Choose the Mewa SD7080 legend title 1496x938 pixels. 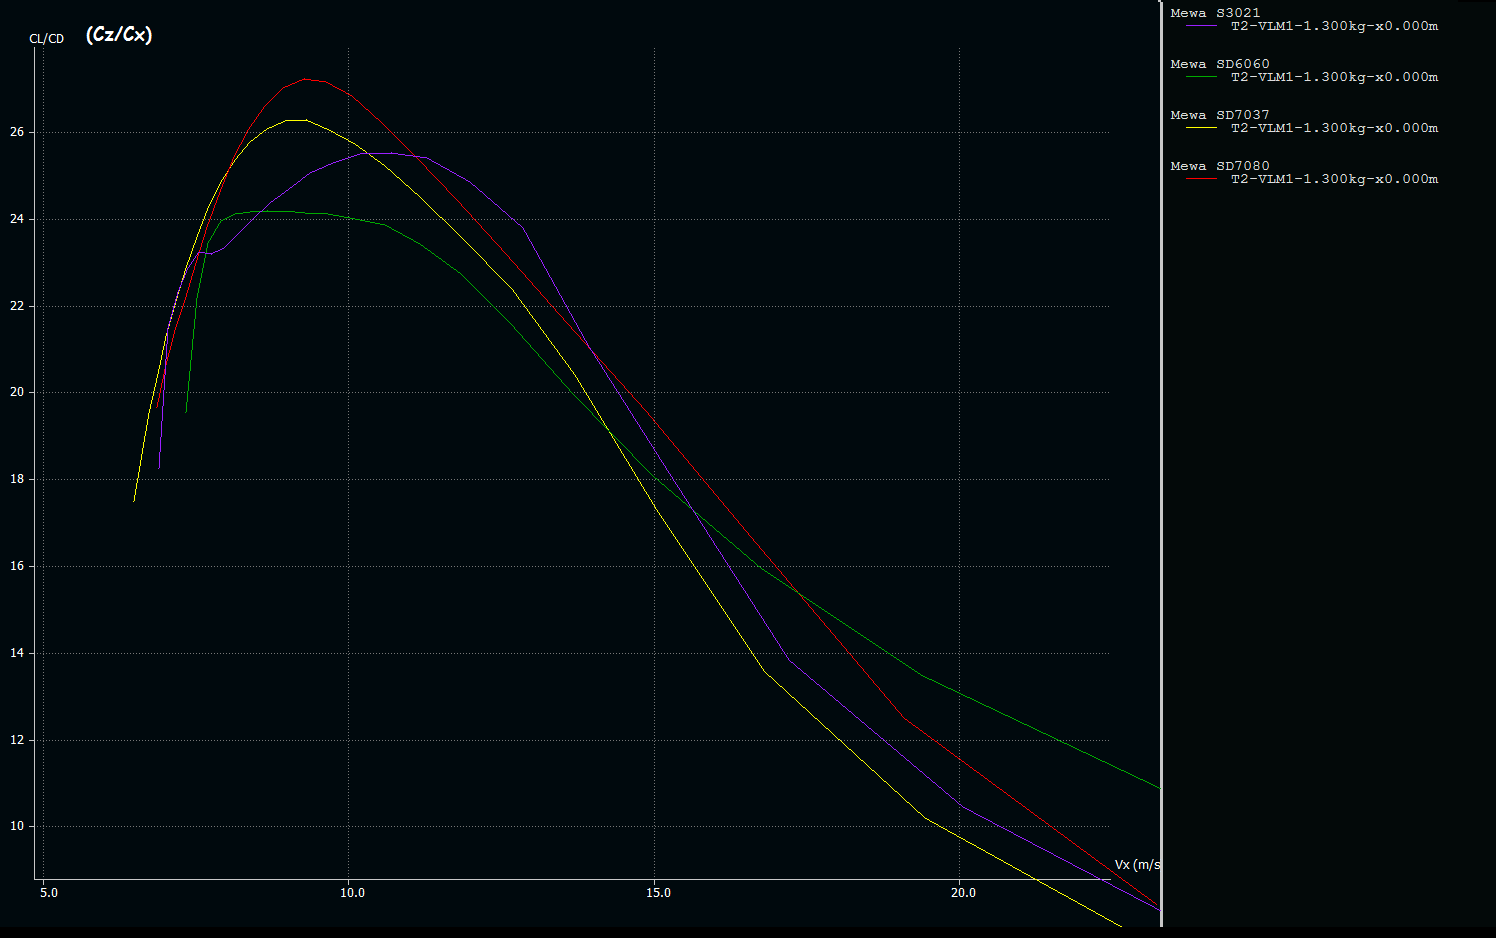(x=1219, y=166)
